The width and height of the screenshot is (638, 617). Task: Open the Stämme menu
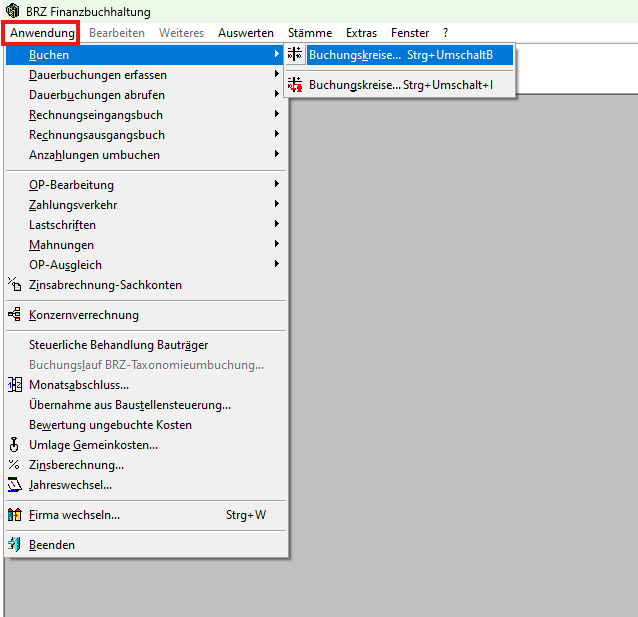coord(310,33)
